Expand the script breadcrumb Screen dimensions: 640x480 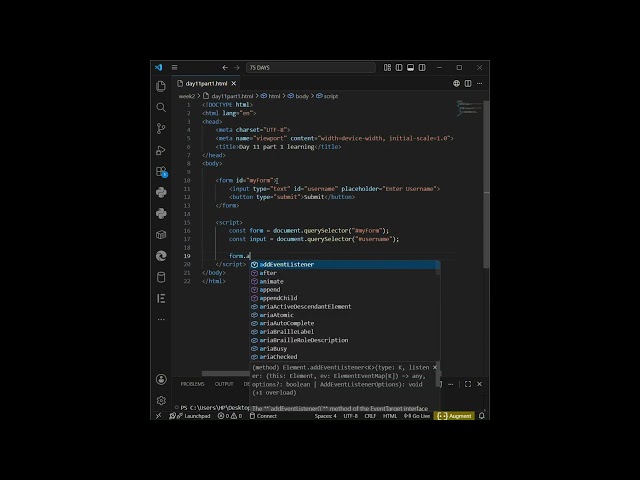point(327,96)
